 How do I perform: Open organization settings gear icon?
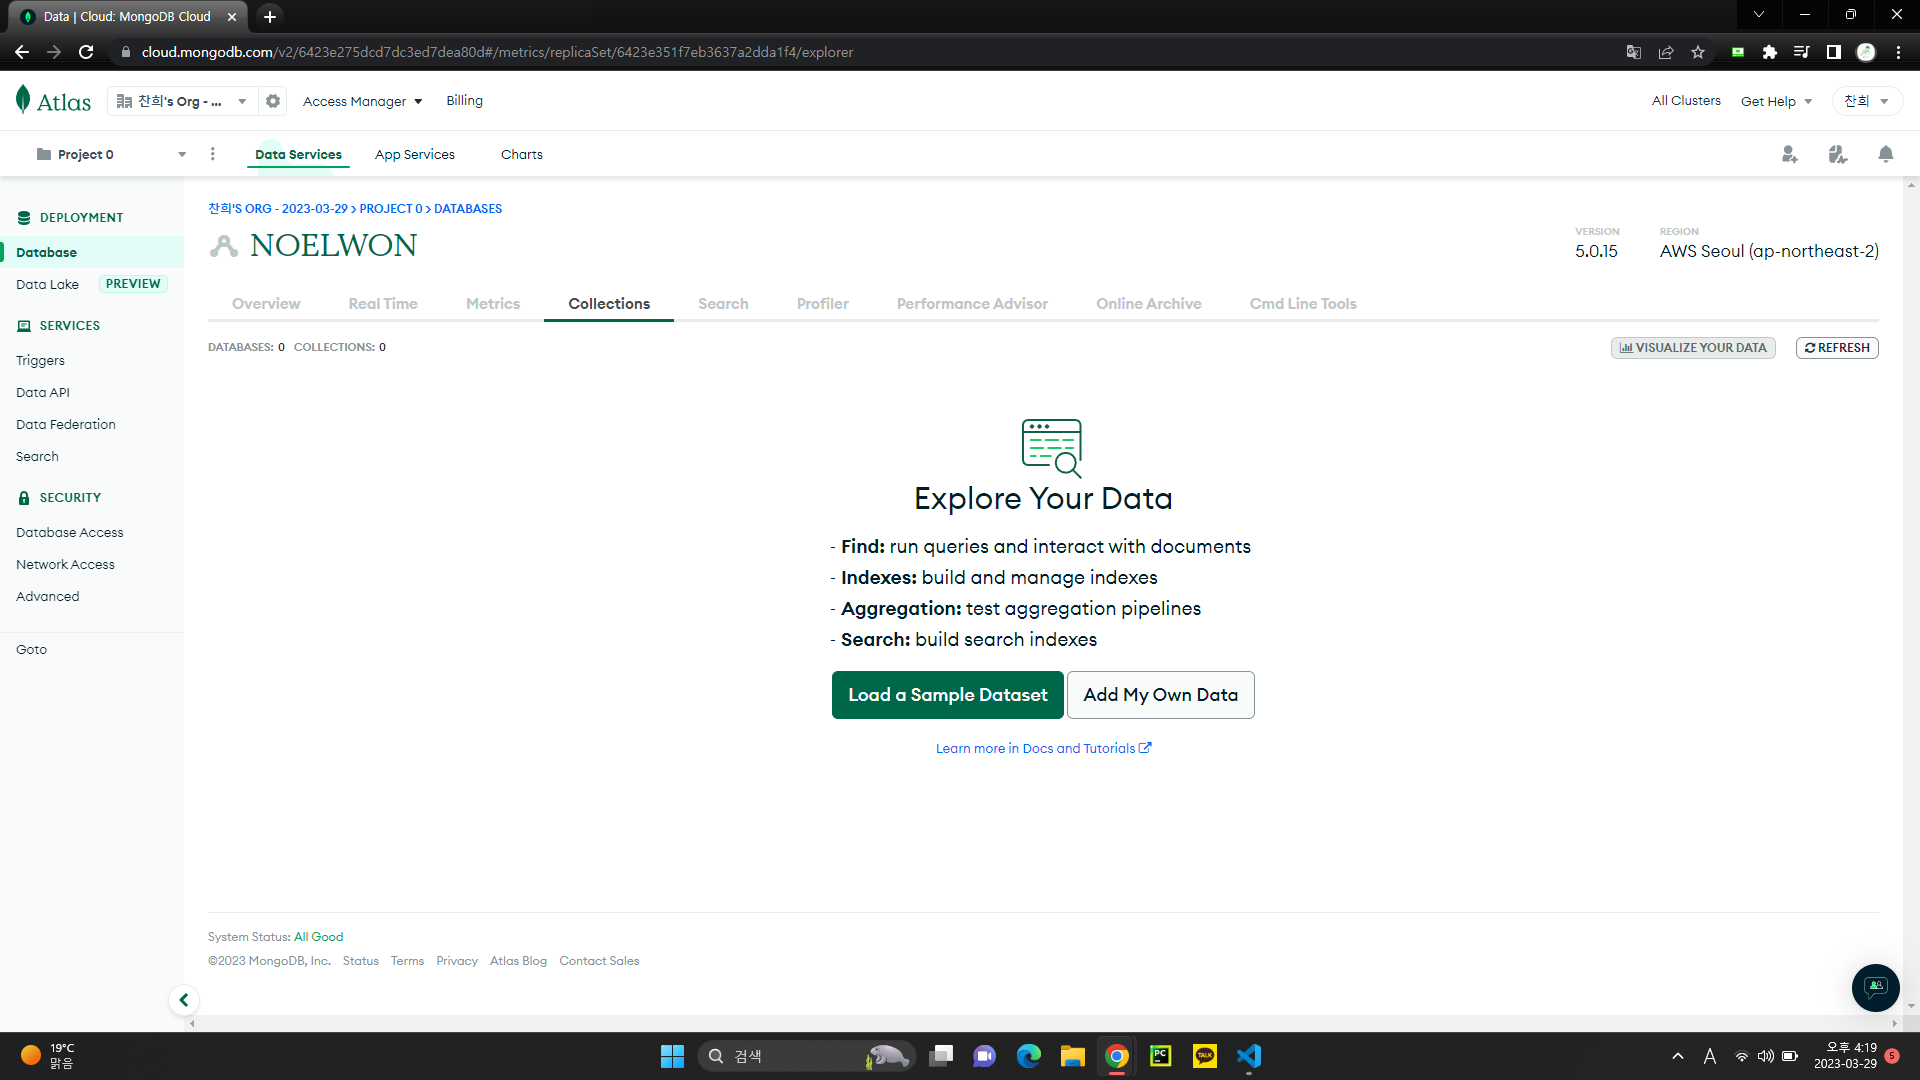[x=273, y=101]
